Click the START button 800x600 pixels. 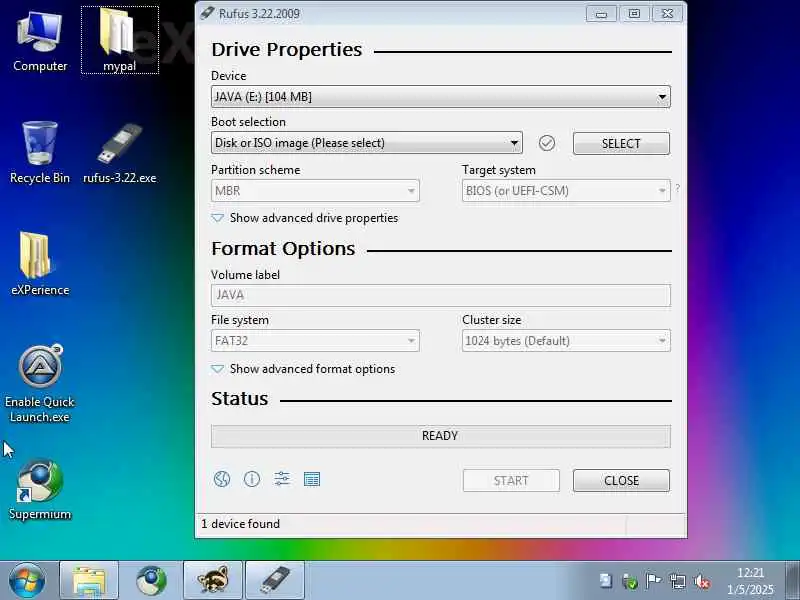(x=511, y=481)
